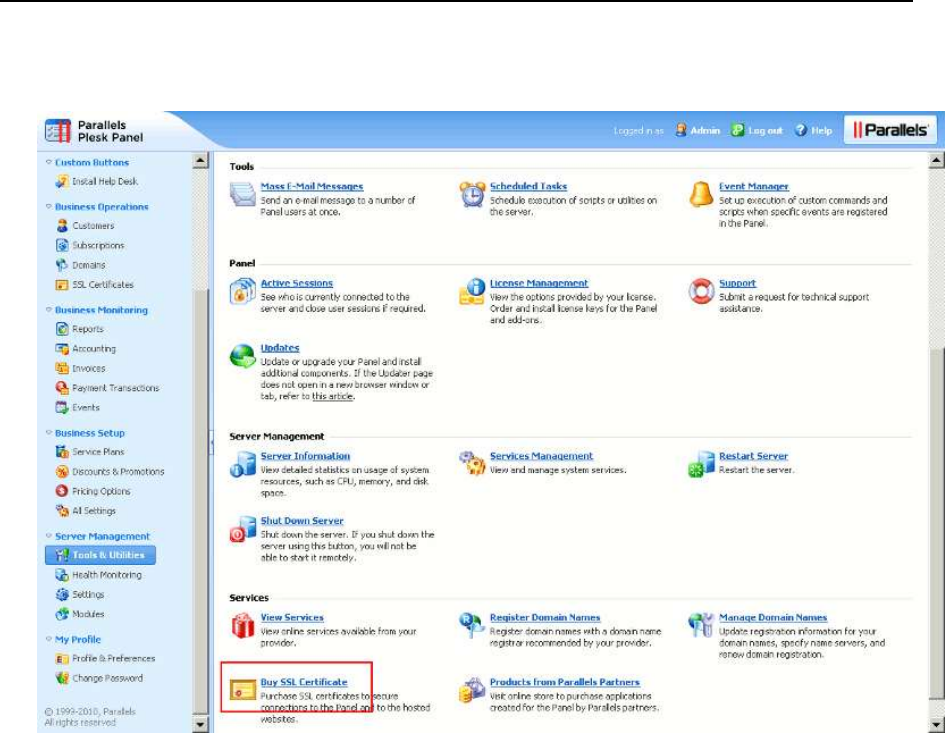Click the View Services gift box icon
945x733 pixels.
(x=243, y=625)
